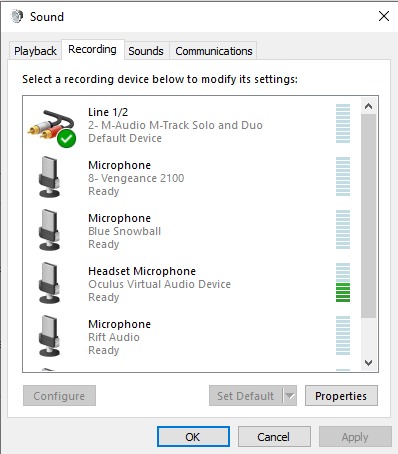Select the "Blue Snowball" text
The image size is (398, 454).
[124, 231]
